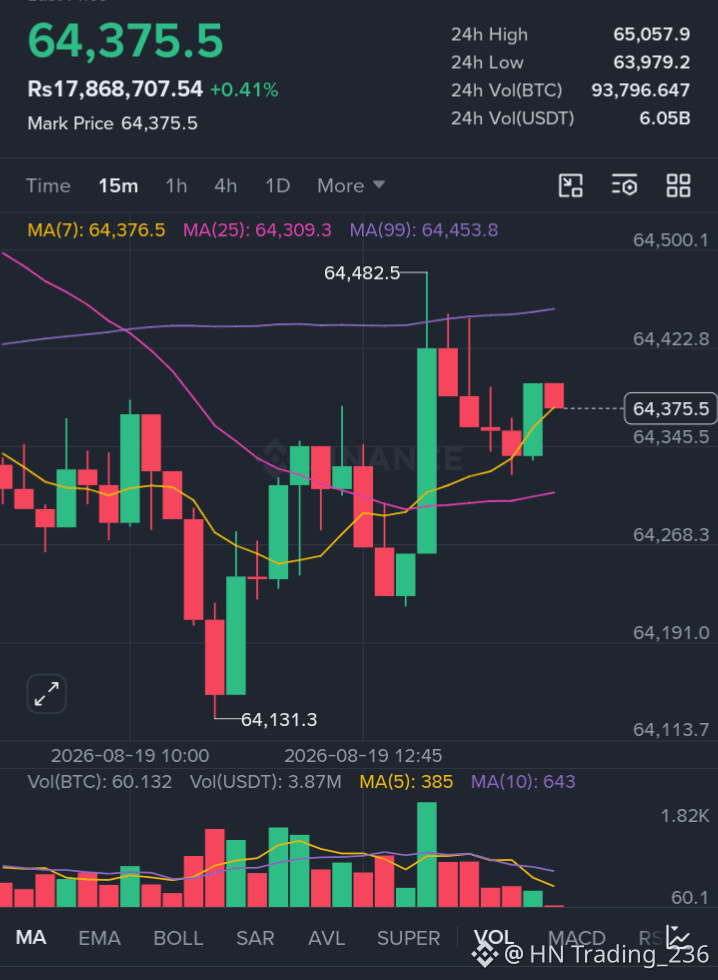Switch to the 1h interval

click(x=176, y=186)
